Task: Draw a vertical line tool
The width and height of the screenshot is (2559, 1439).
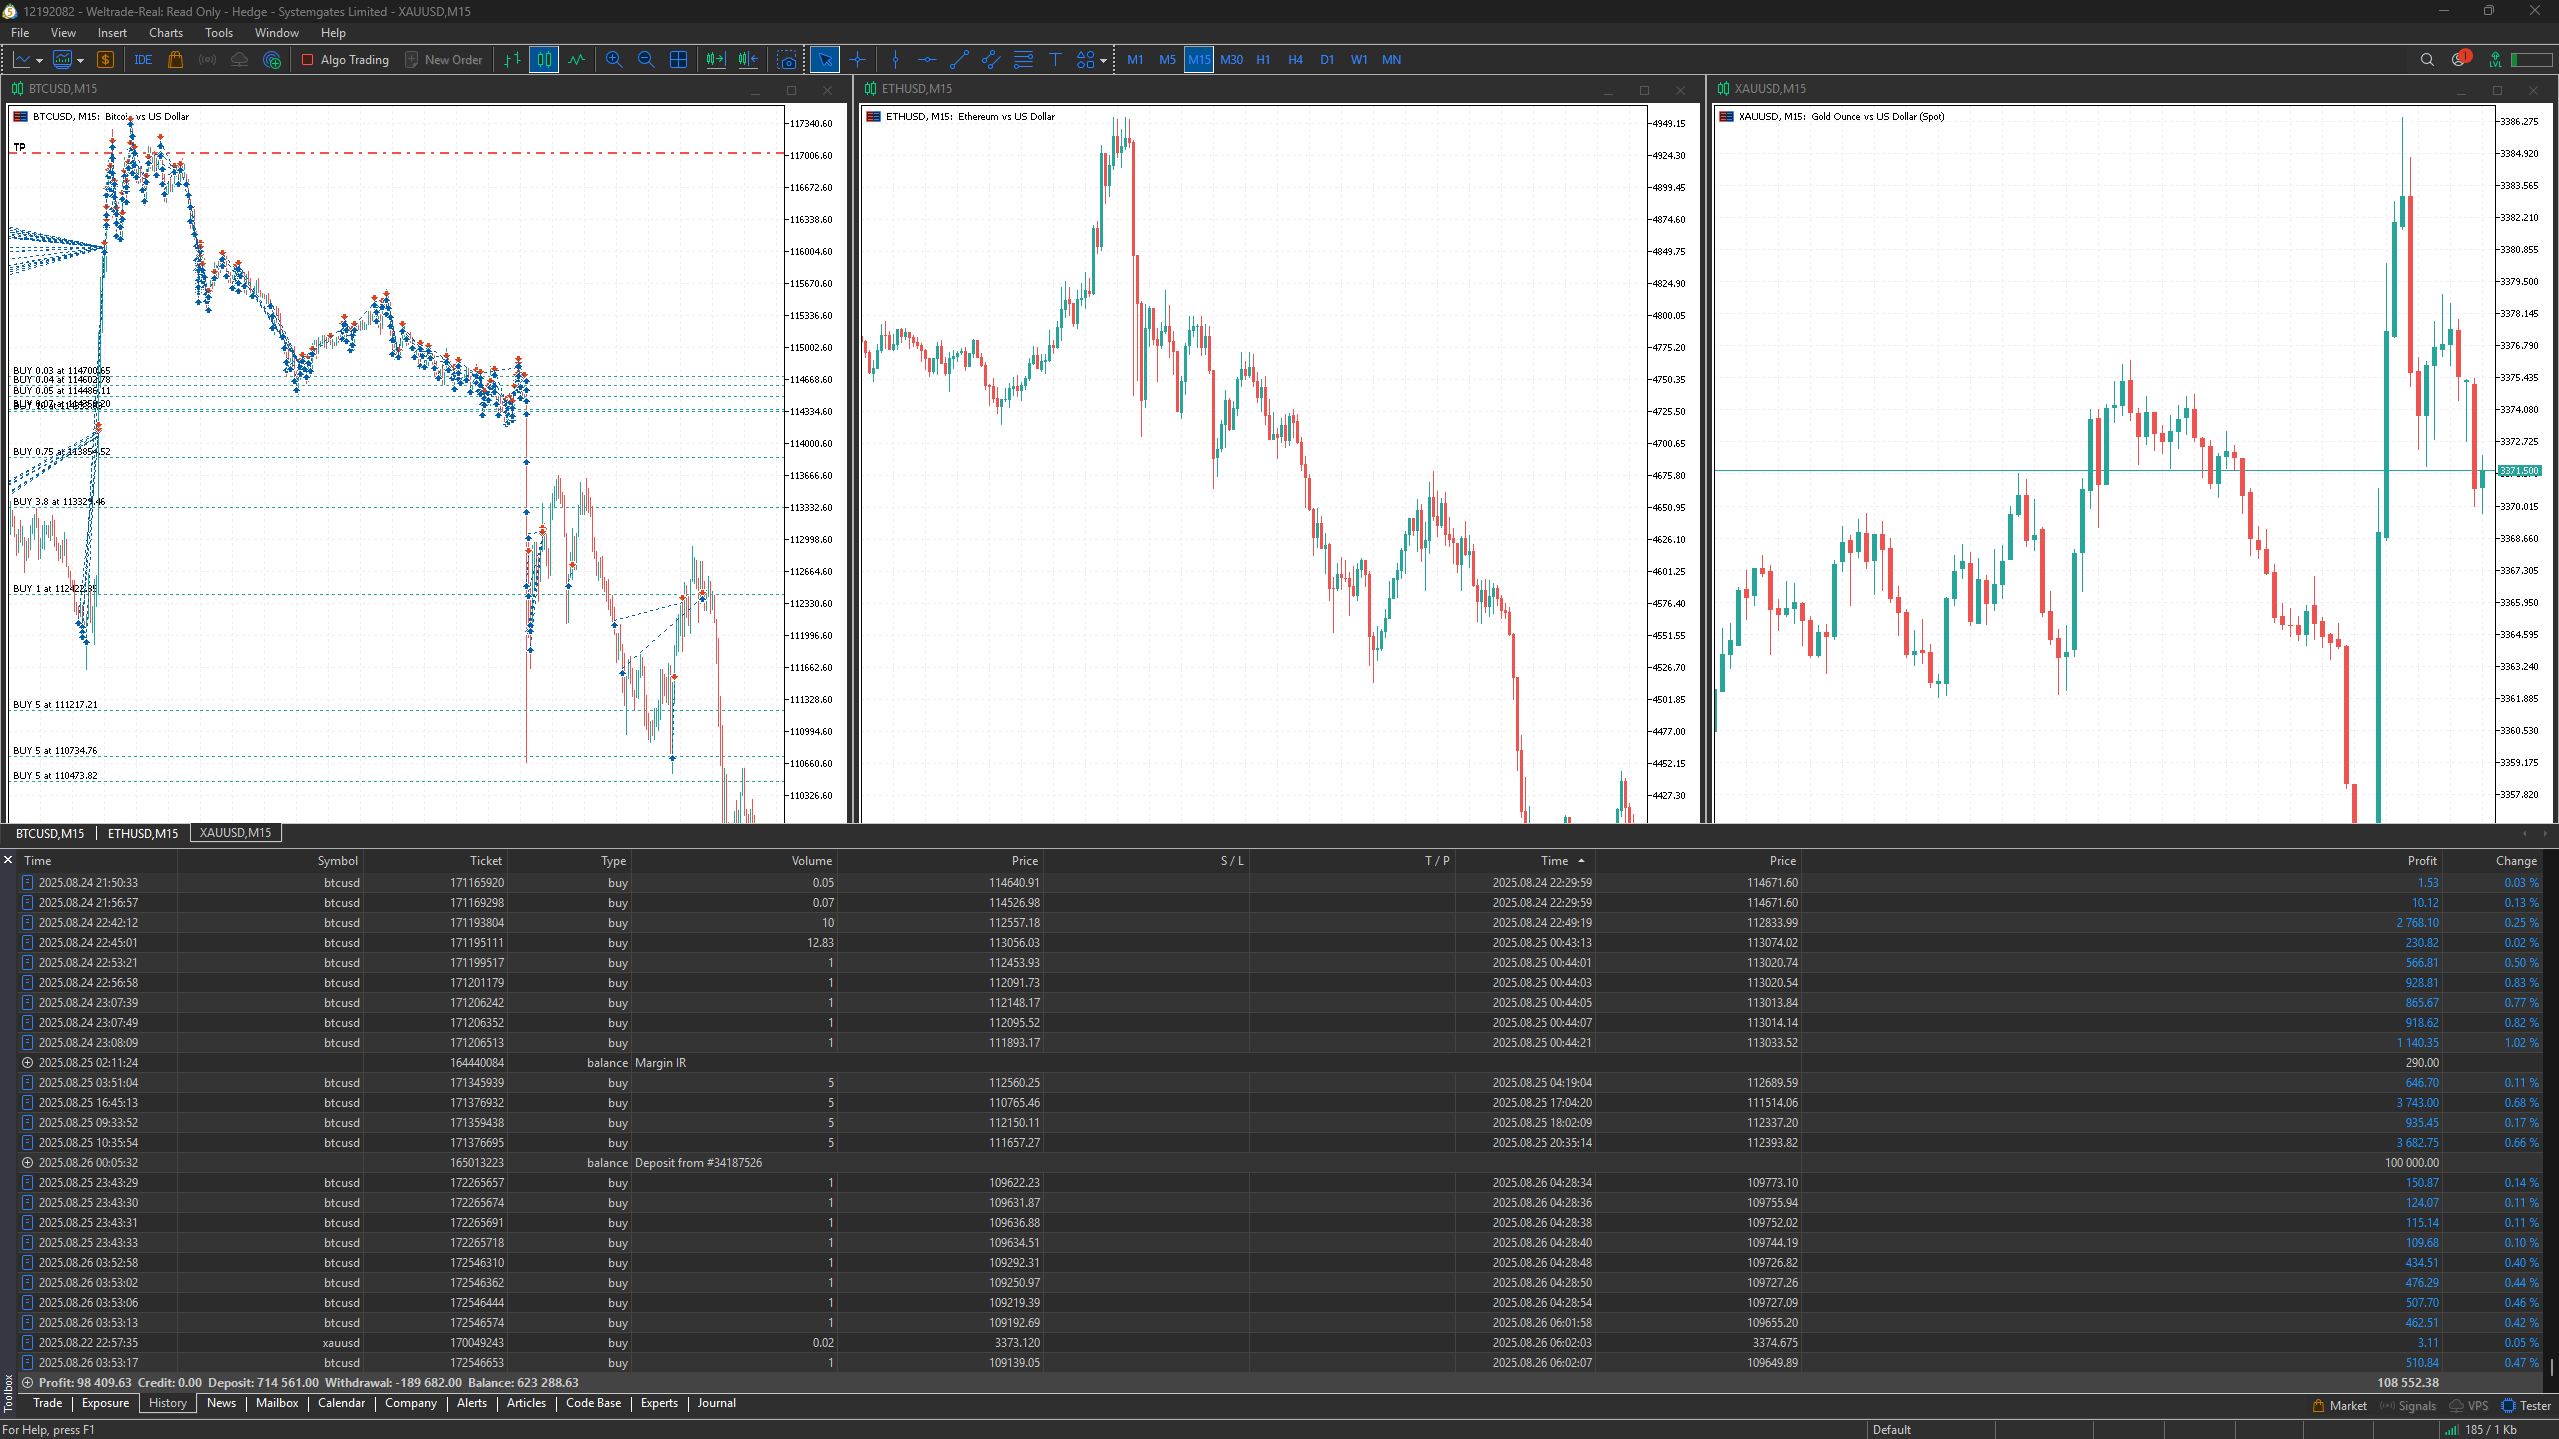Action: [895, 60]
